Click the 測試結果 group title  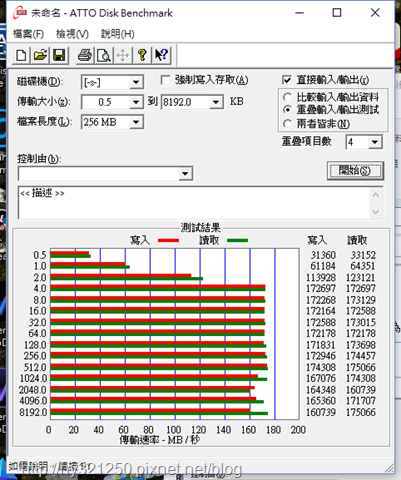[x=201, y=228]
